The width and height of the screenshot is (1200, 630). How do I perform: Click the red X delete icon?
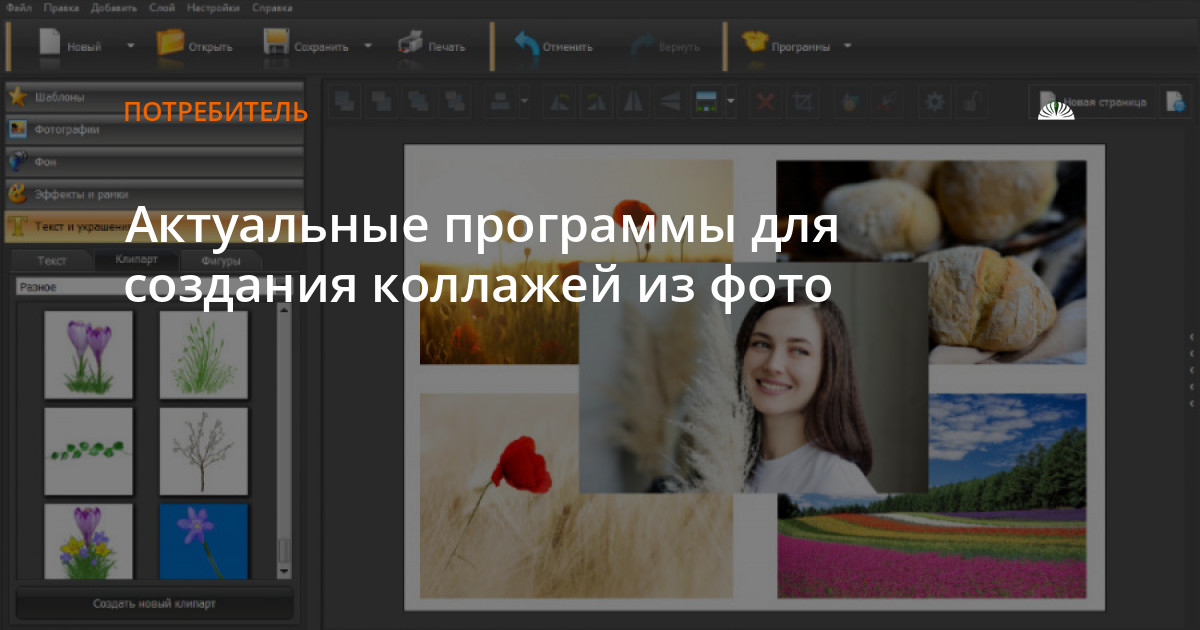[766, 101]
